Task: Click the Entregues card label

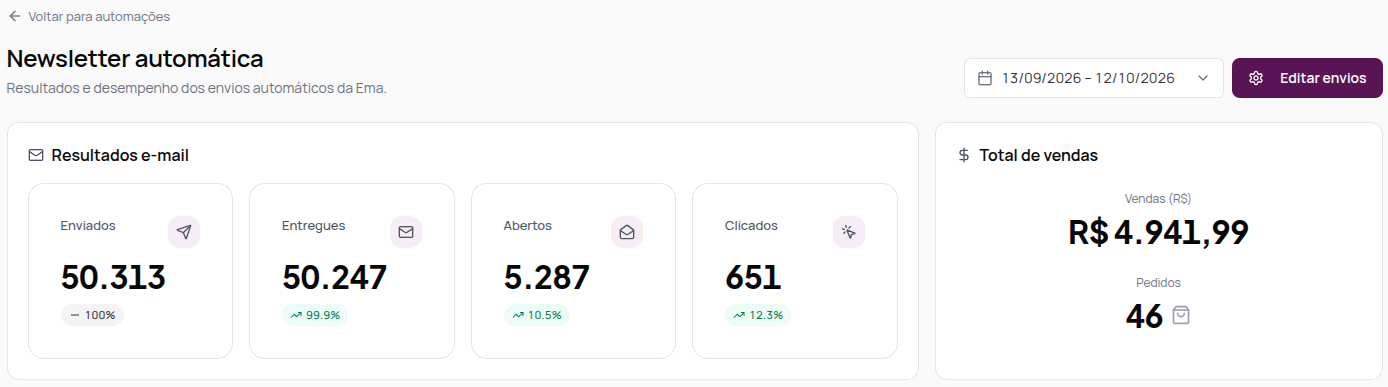Action: (x=314, y=225)
